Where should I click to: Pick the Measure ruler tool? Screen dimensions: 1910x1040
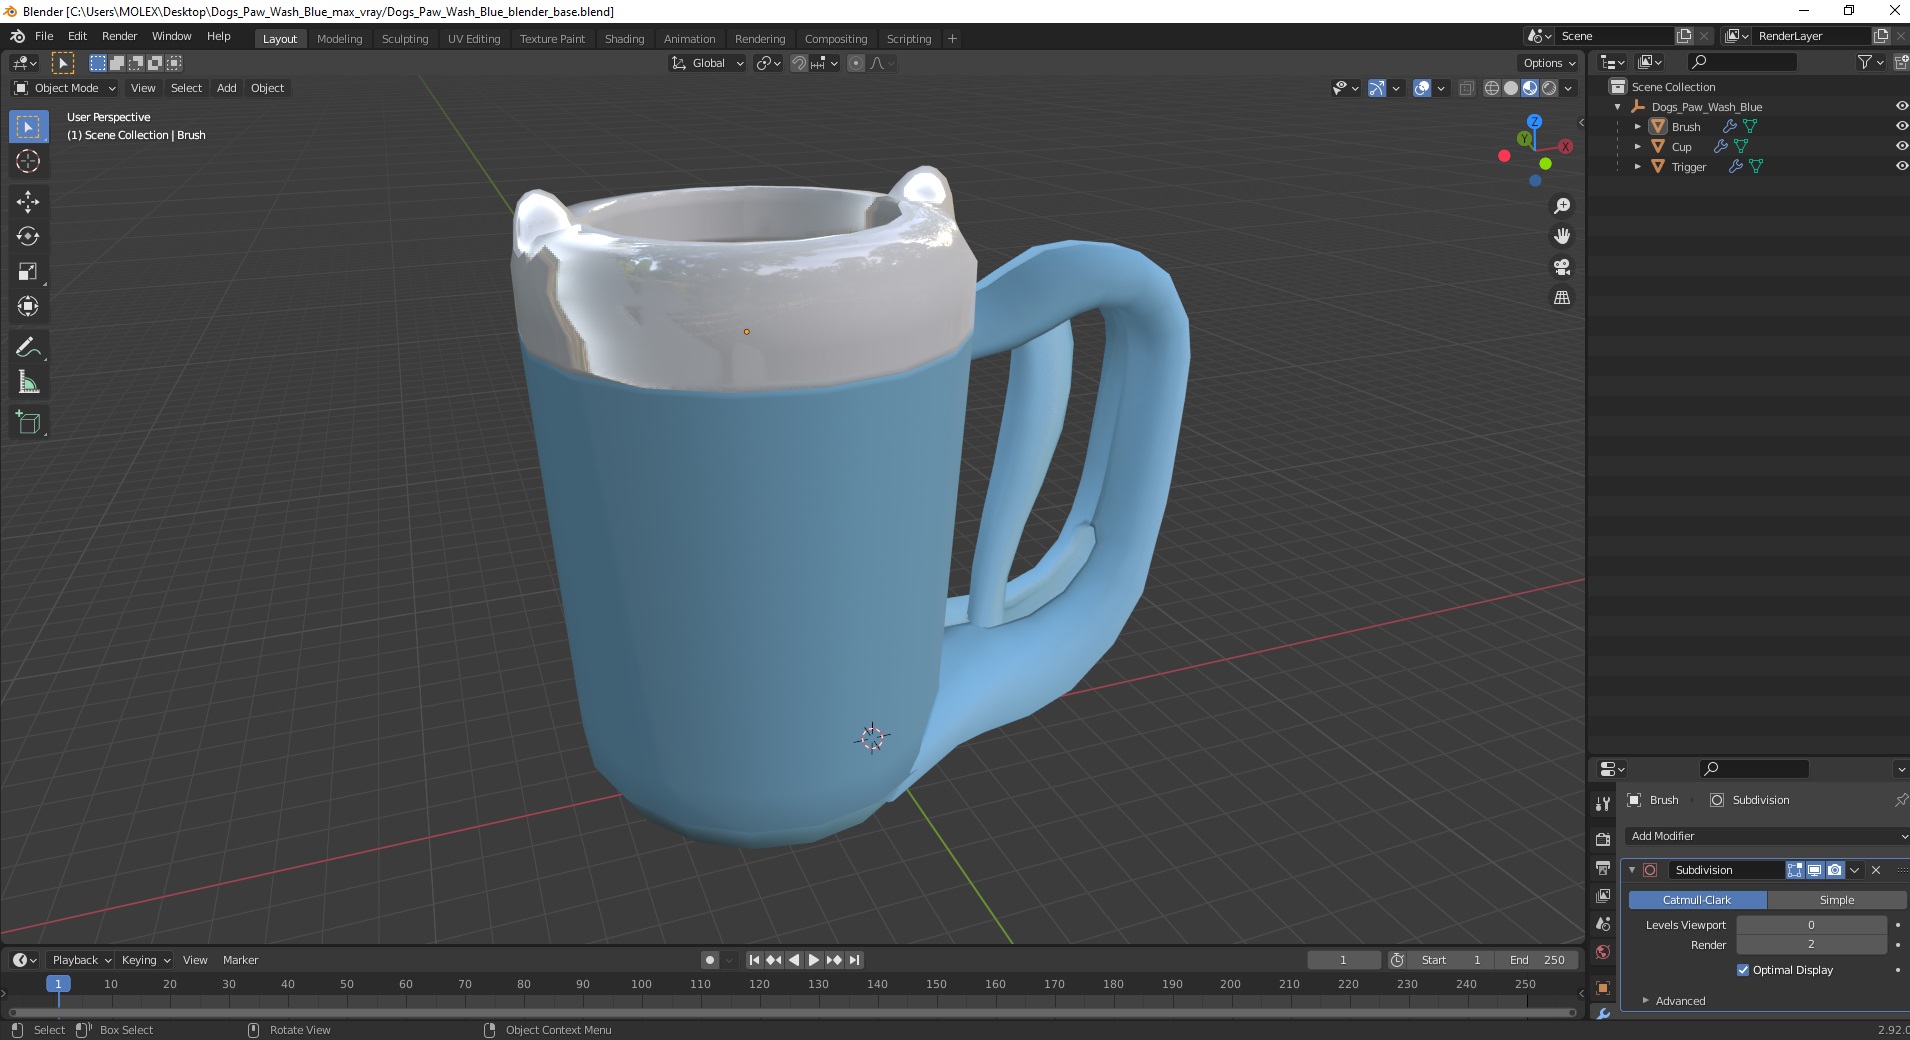(x=28, y=382)
